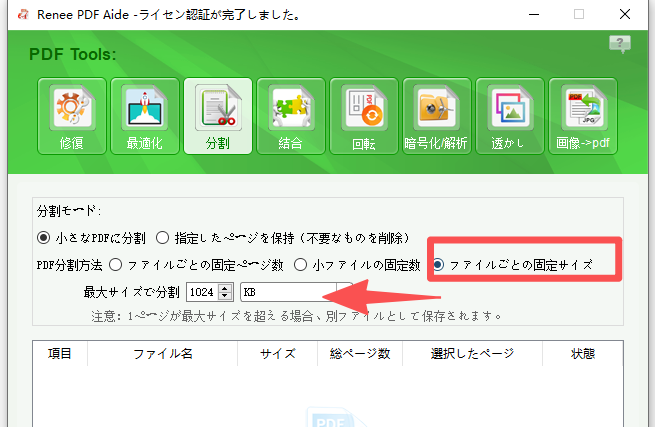Choose ファイルごとの固定サイズ split method
Viewport: 655px width, 427px height.
(x=438, y=265)
